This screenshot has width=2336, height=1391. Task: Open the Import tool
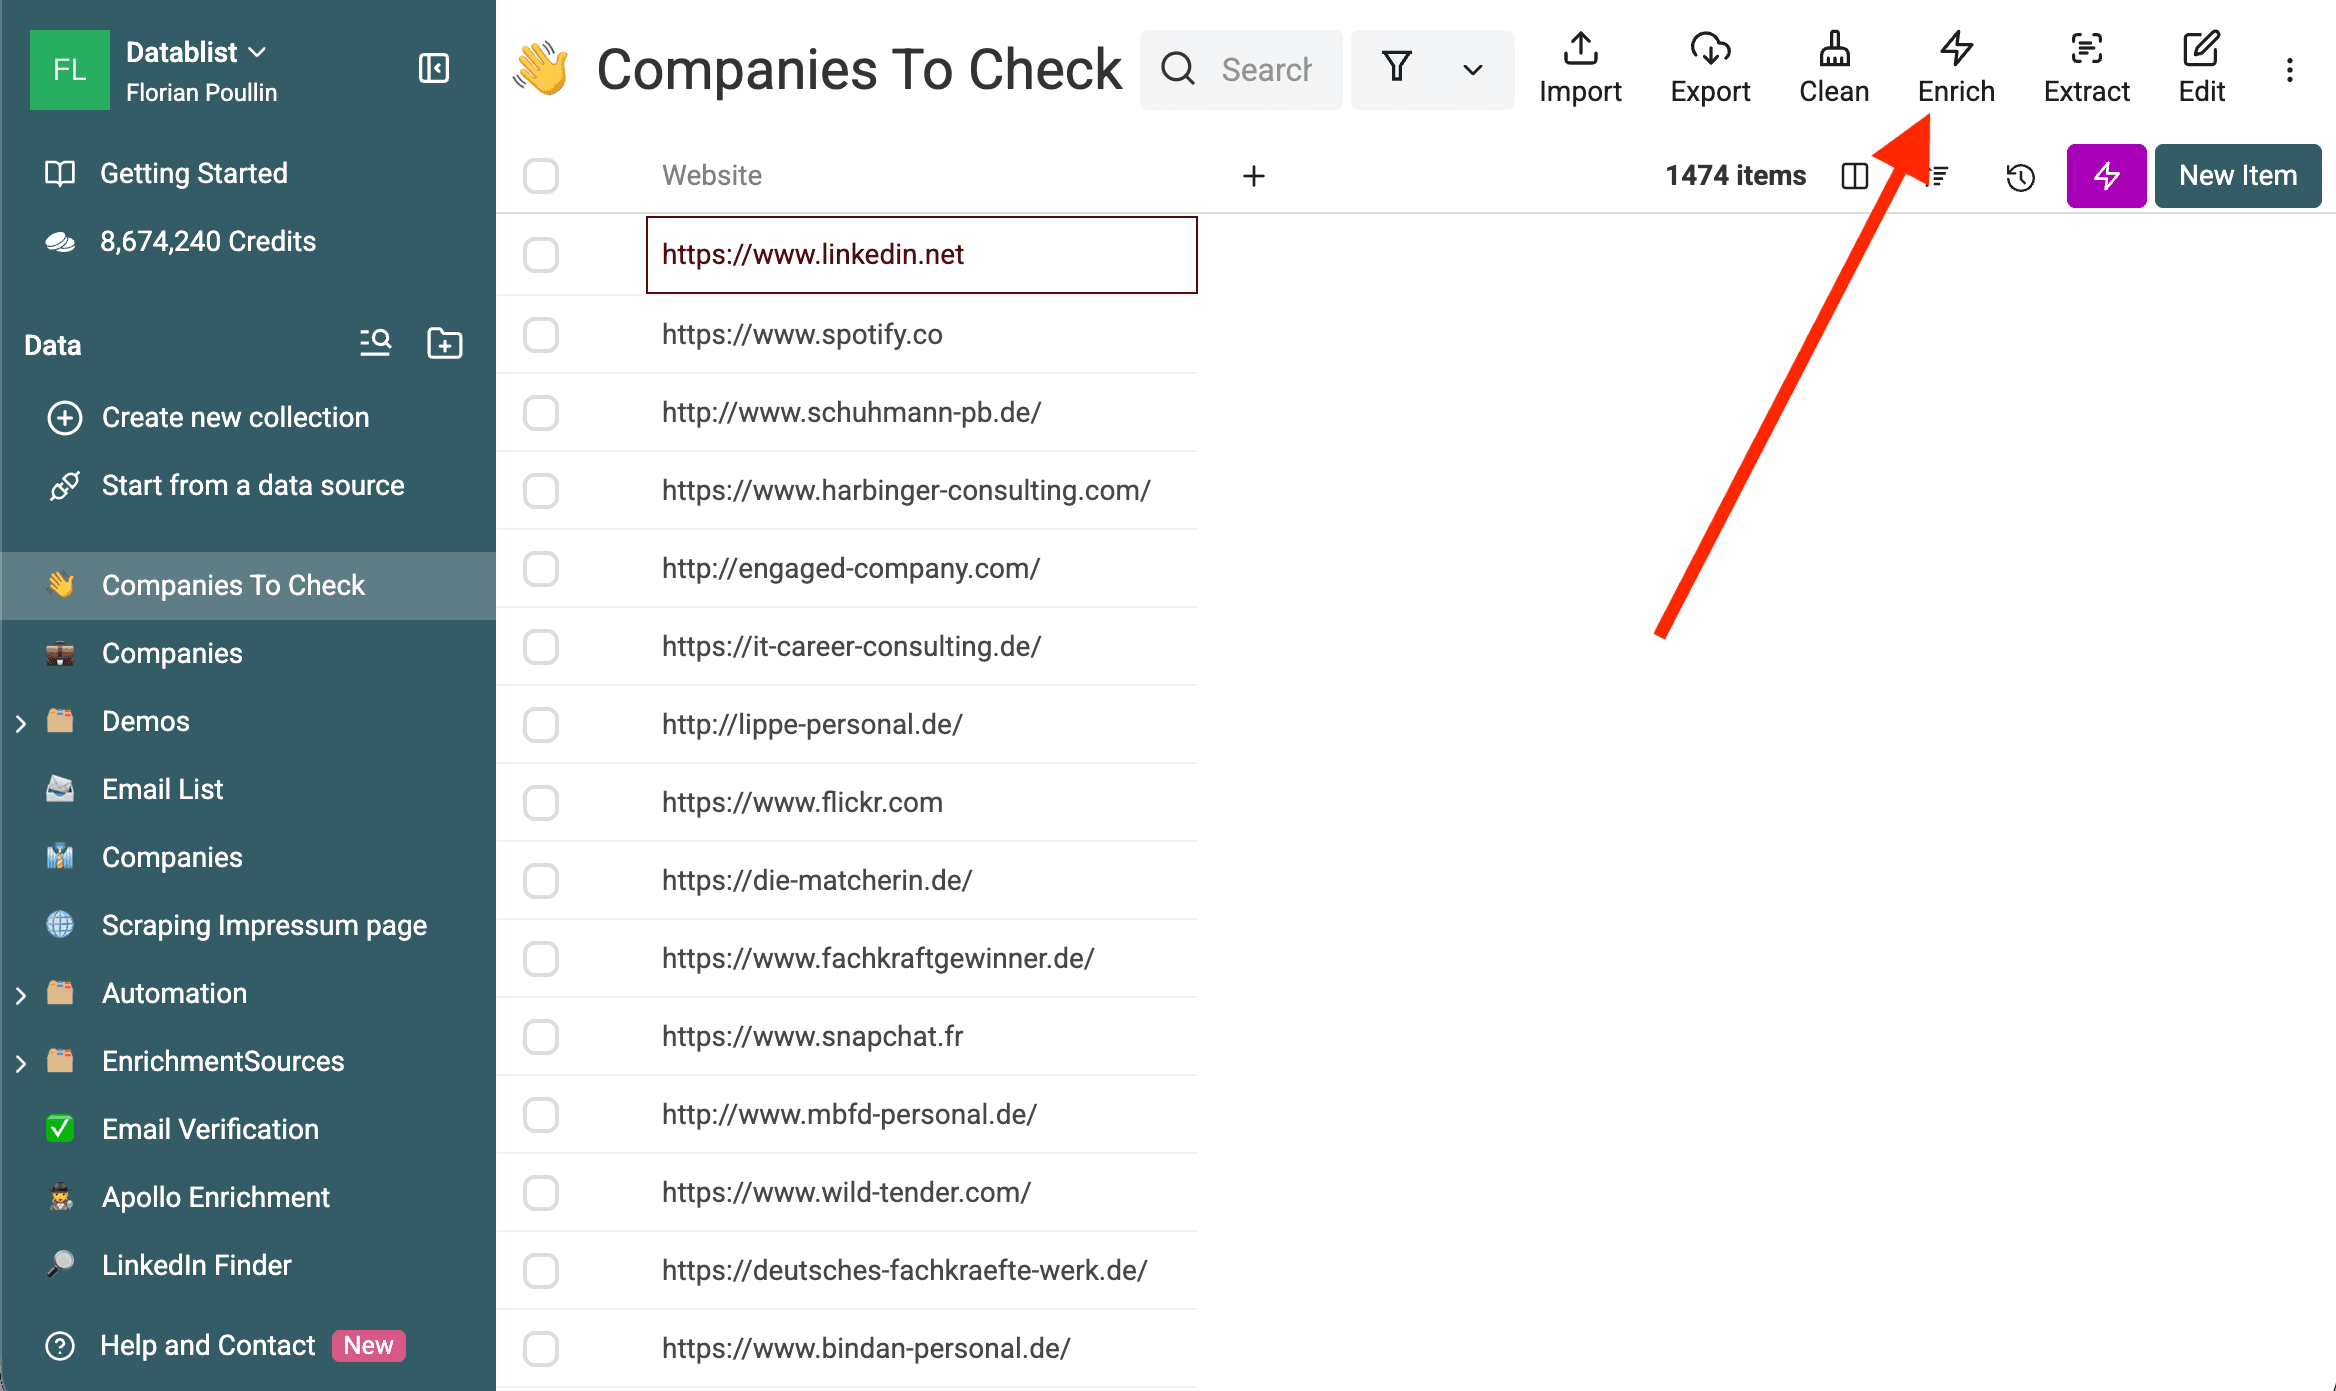pos(1580,68)
